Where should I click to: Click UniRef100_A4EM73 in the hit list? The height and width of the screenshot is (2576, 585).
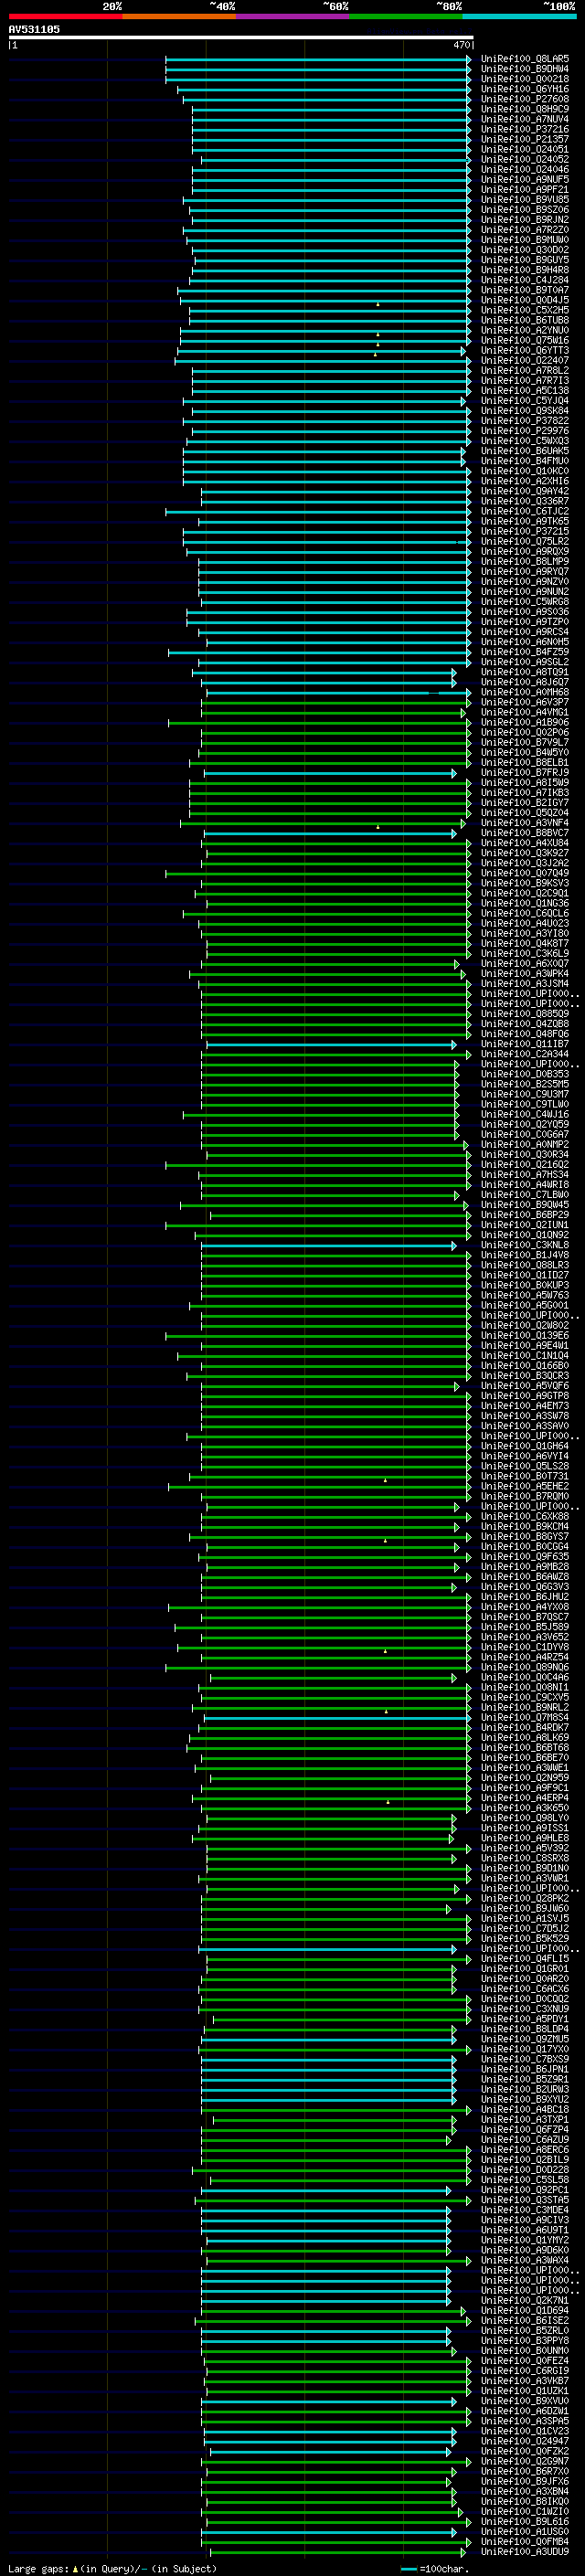(524, 1406)
